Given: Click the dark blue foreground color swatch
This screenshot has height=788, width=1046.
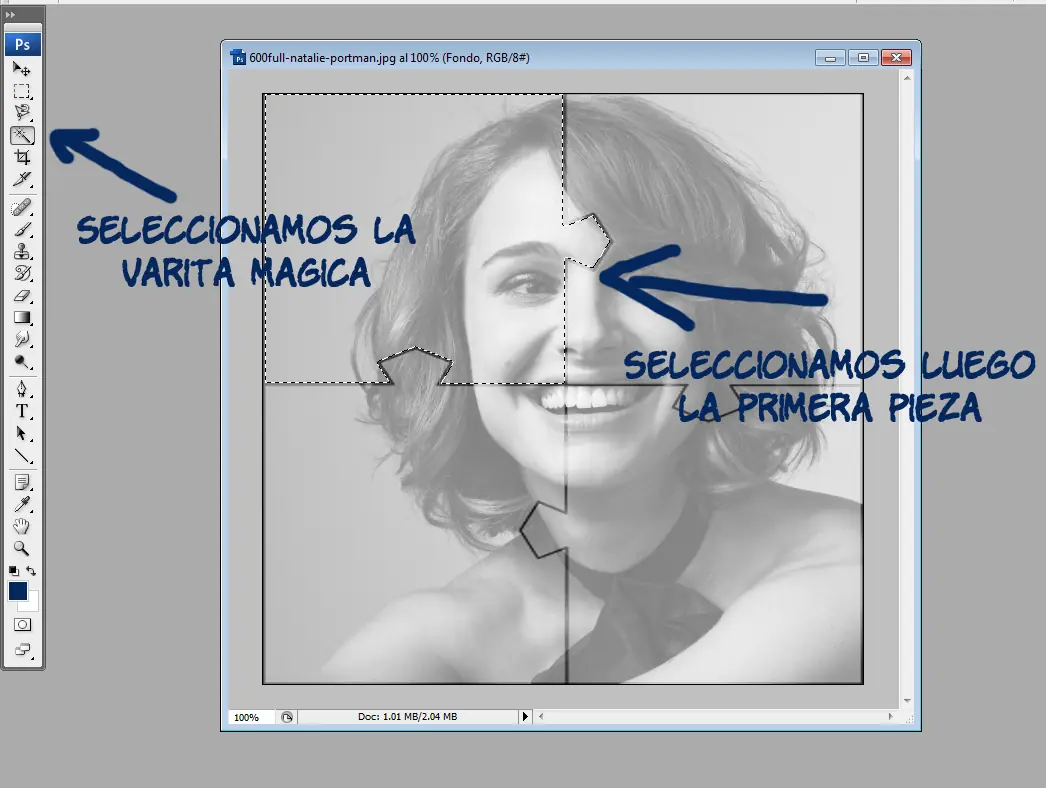Looking at the screenshot, I should (x=17, y=591).
